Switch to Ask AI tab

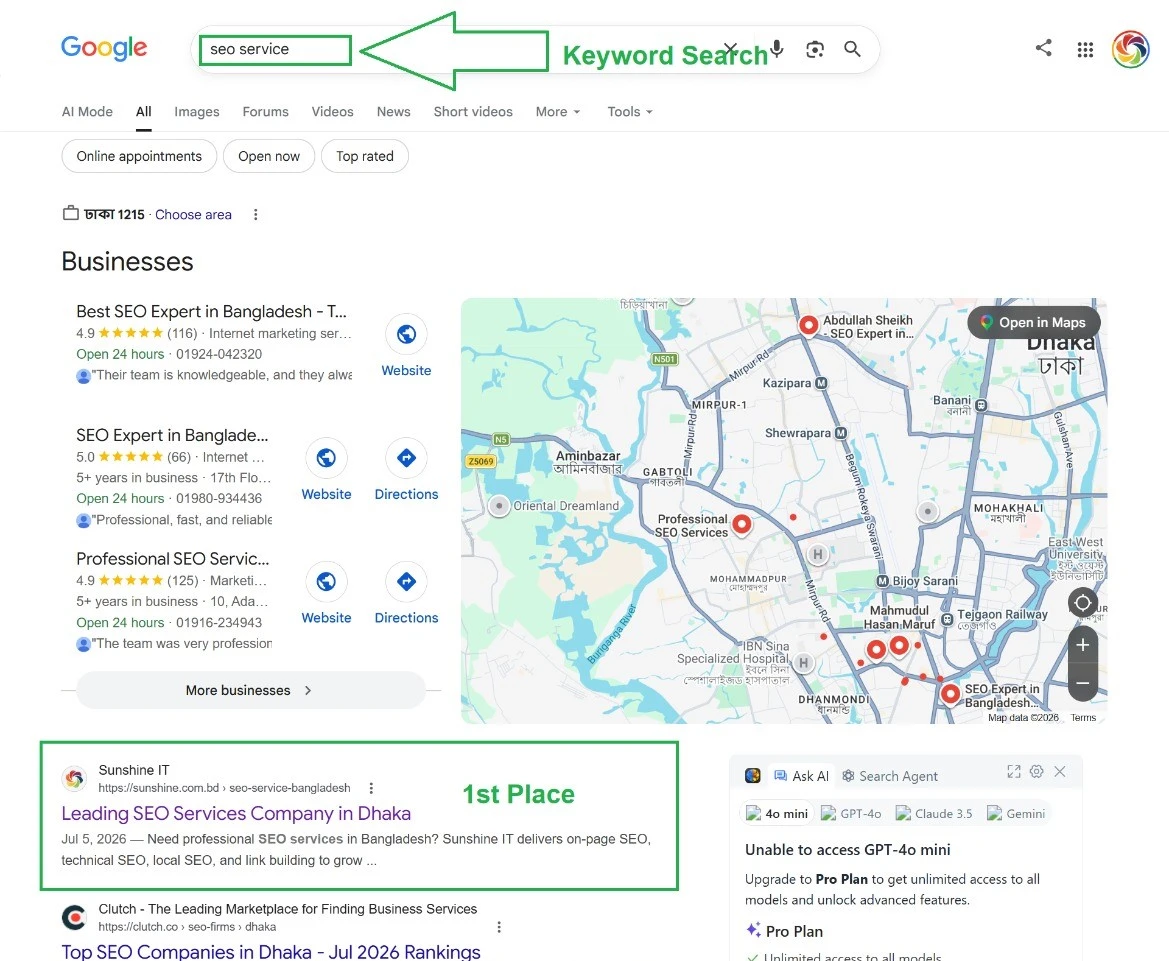801,776
